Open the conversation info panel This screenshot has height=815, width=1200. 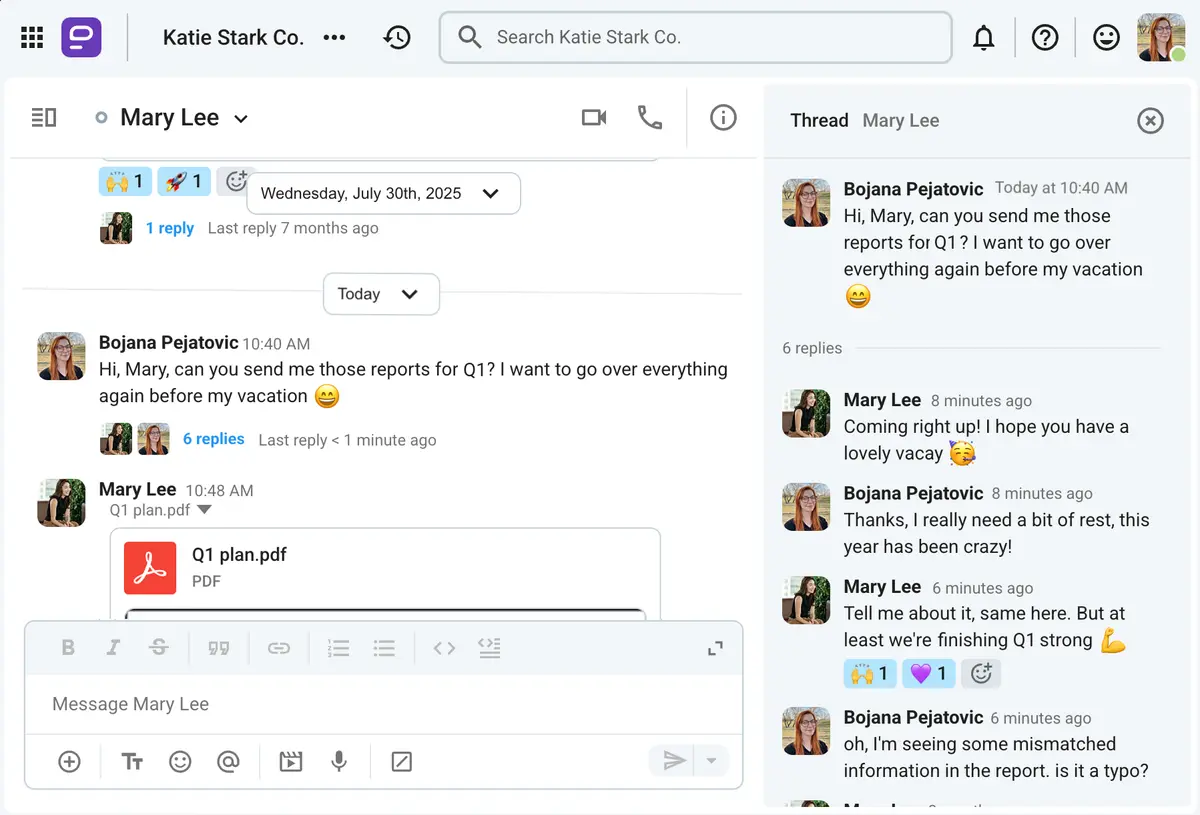tap(723, 118)
